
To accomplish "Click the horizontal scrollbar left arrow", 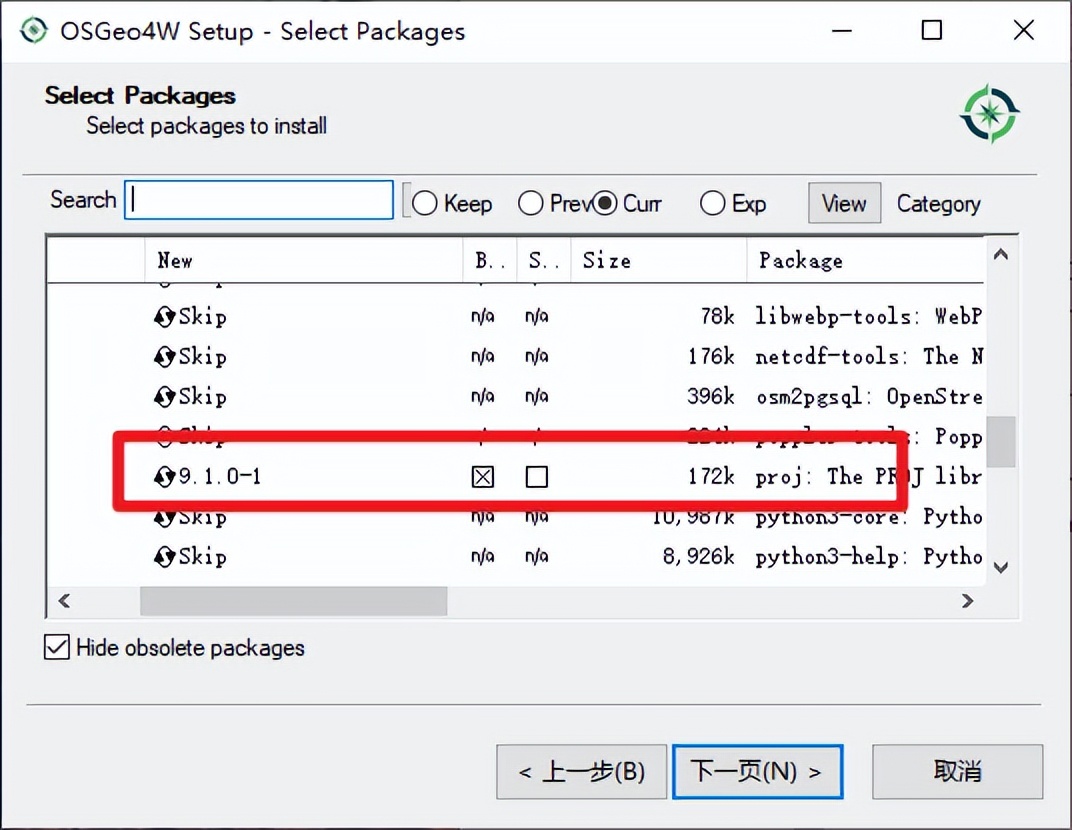I will (64, 601).
